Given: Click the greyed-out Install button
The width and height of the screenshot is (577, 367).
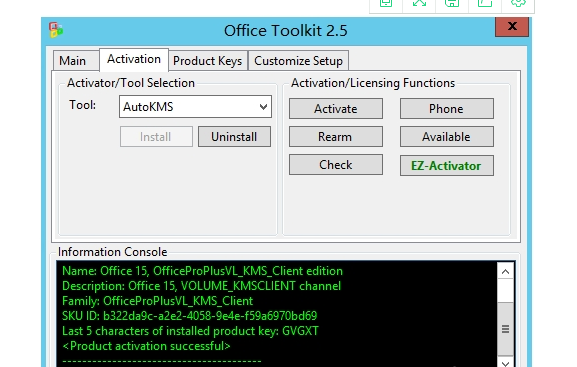Looking at the screenshot, I should coord(156,137).
